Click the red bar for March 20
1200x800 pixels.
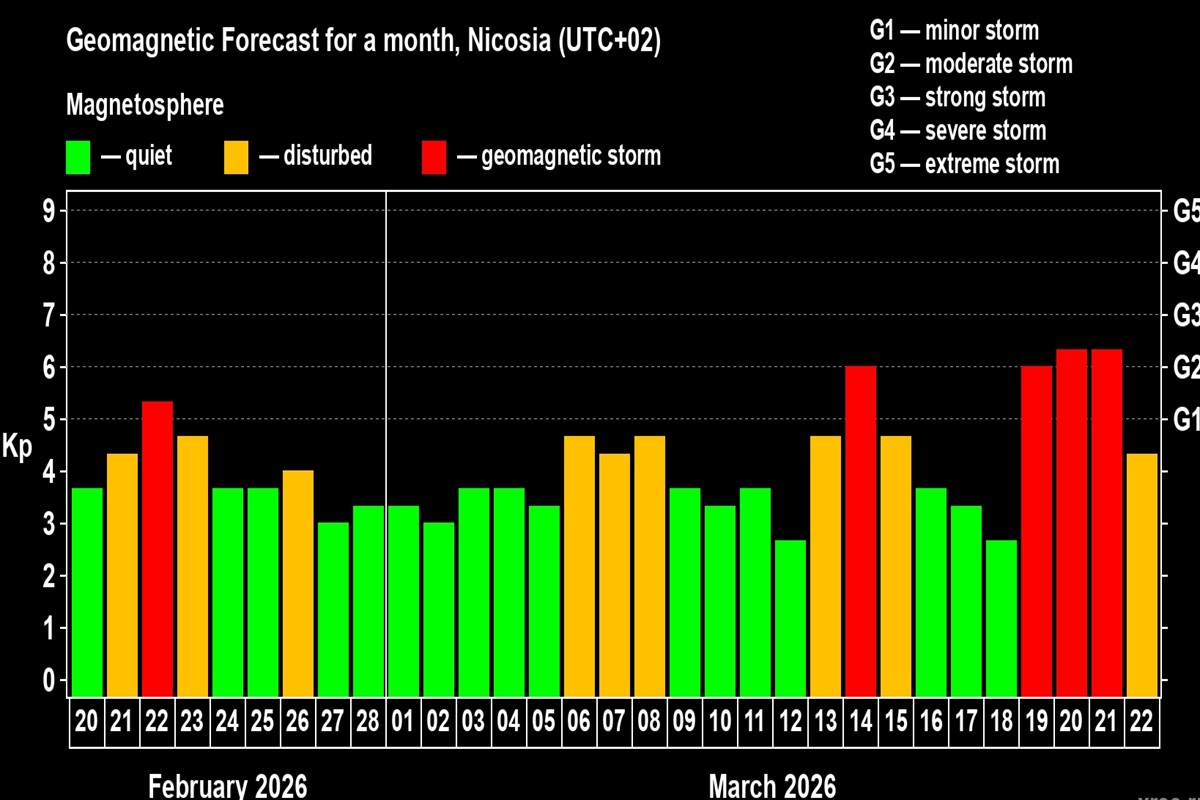[x=1071, y=521]
